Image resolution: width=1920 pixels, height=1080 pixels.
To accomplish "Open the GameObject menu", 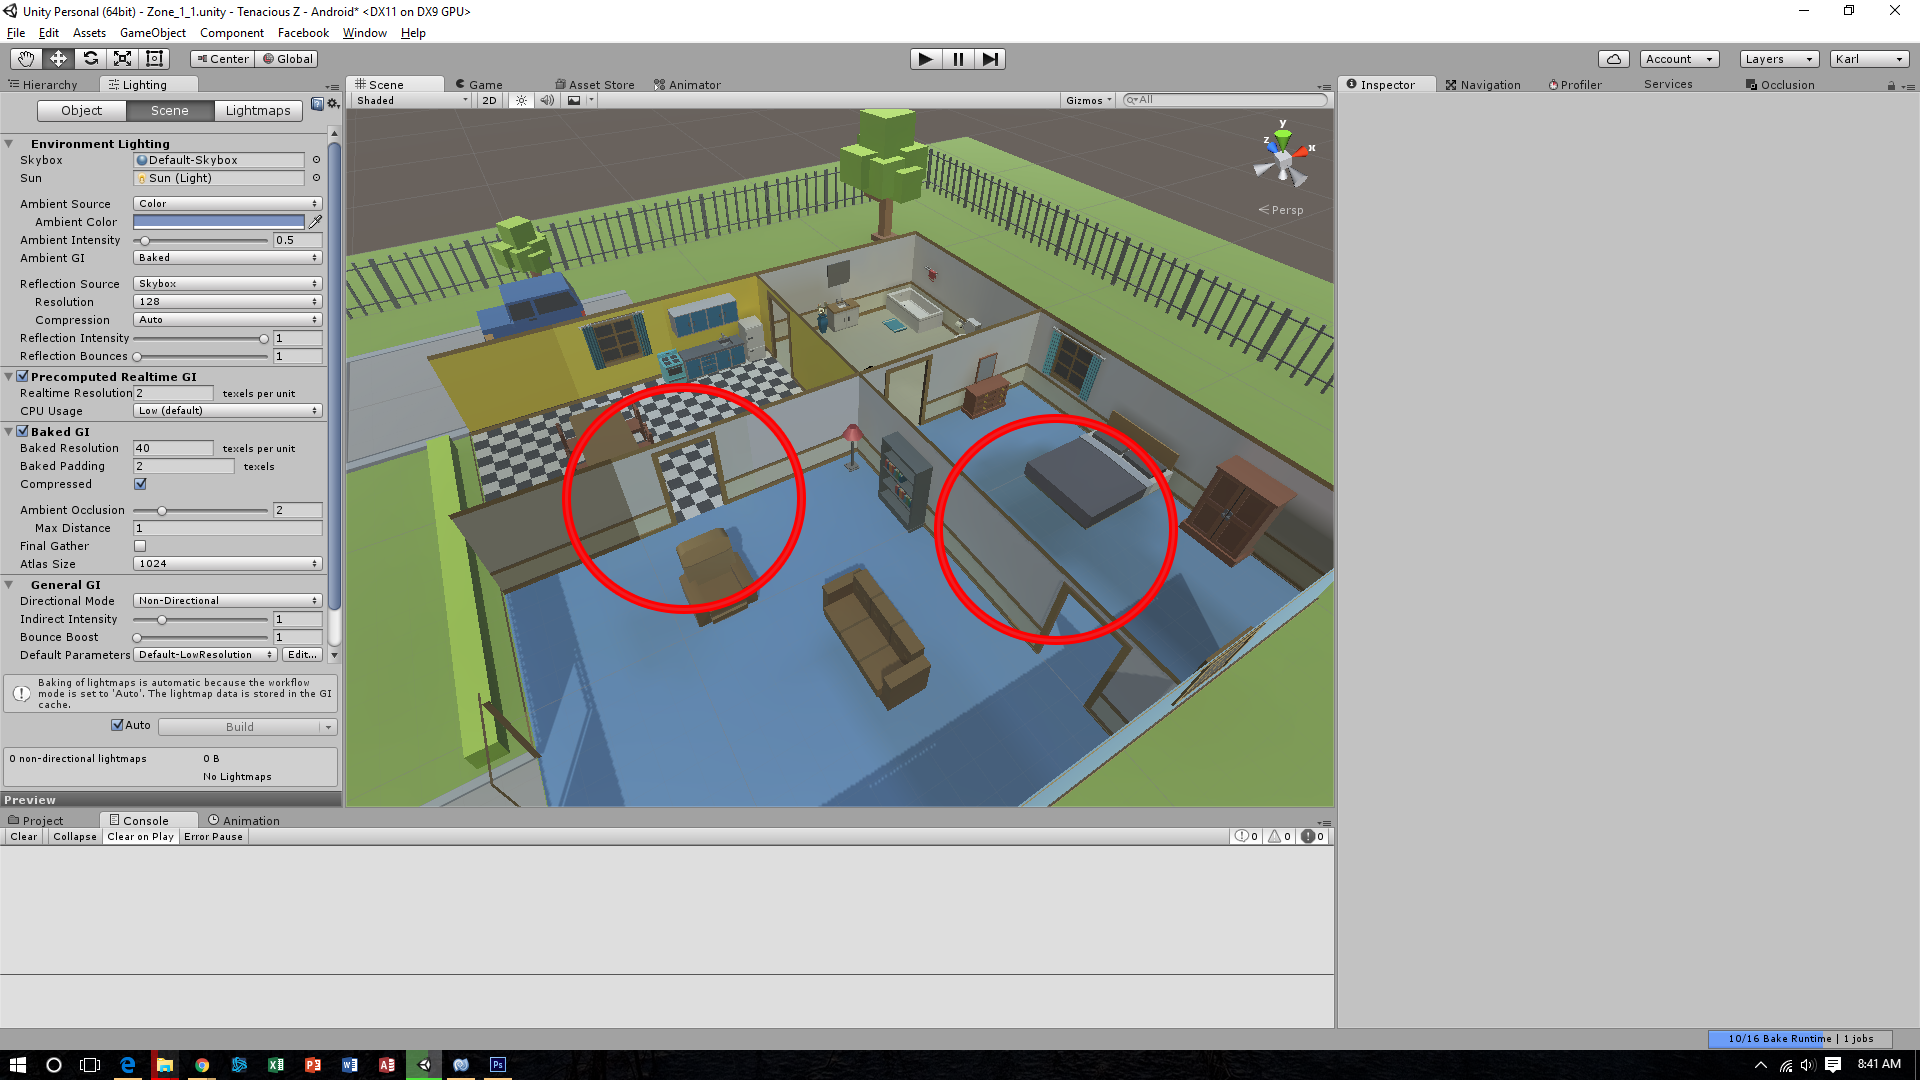I will coord(152,33).
